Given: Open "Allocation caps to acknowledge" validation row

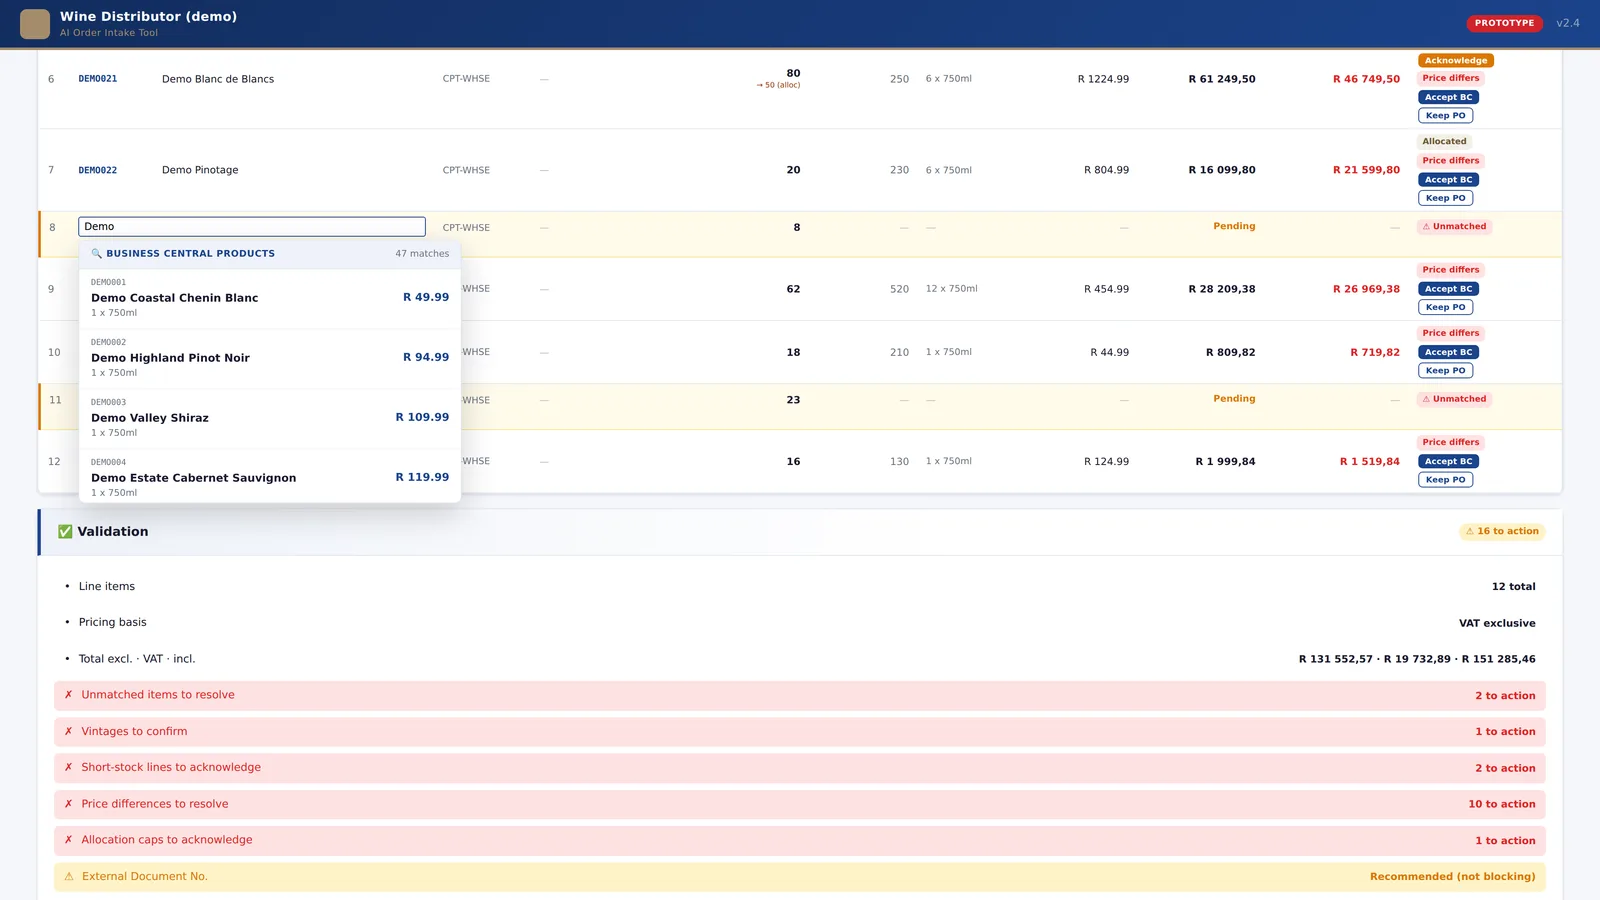Looking at the screenshot, I should coord(800,841).
